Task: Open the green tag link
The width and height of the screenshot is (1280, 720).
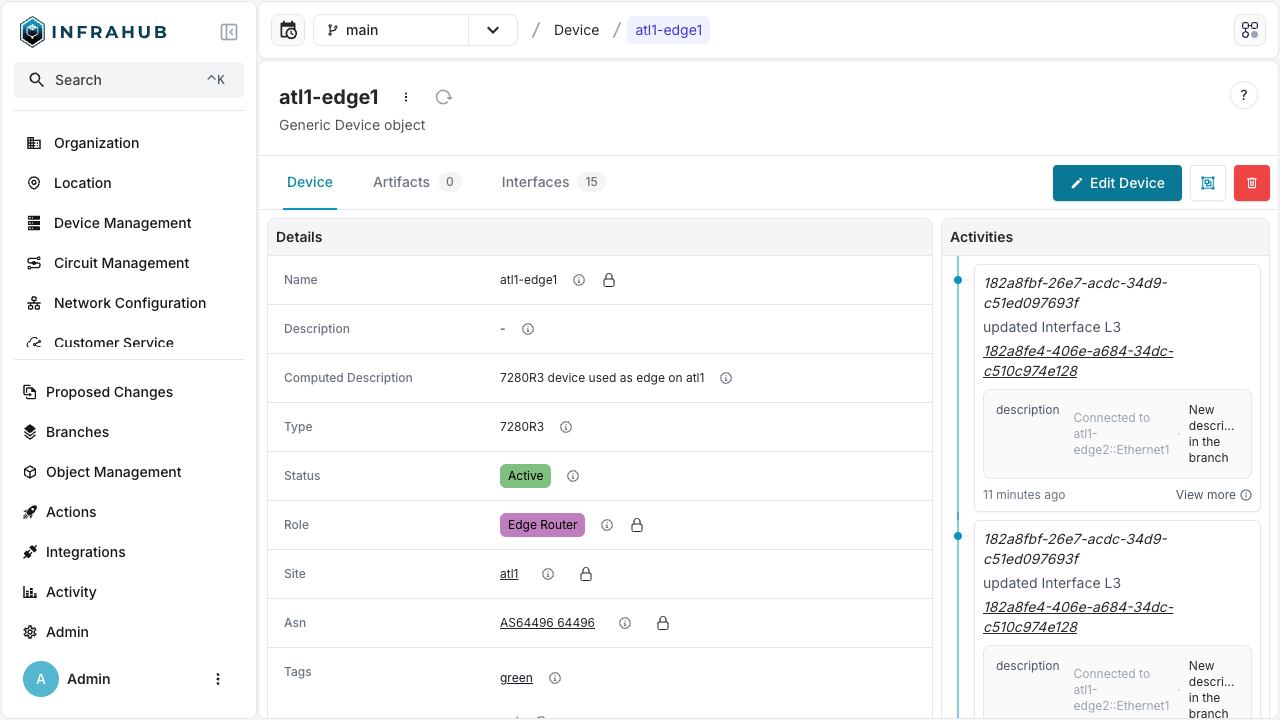Action: click(516, 678)
